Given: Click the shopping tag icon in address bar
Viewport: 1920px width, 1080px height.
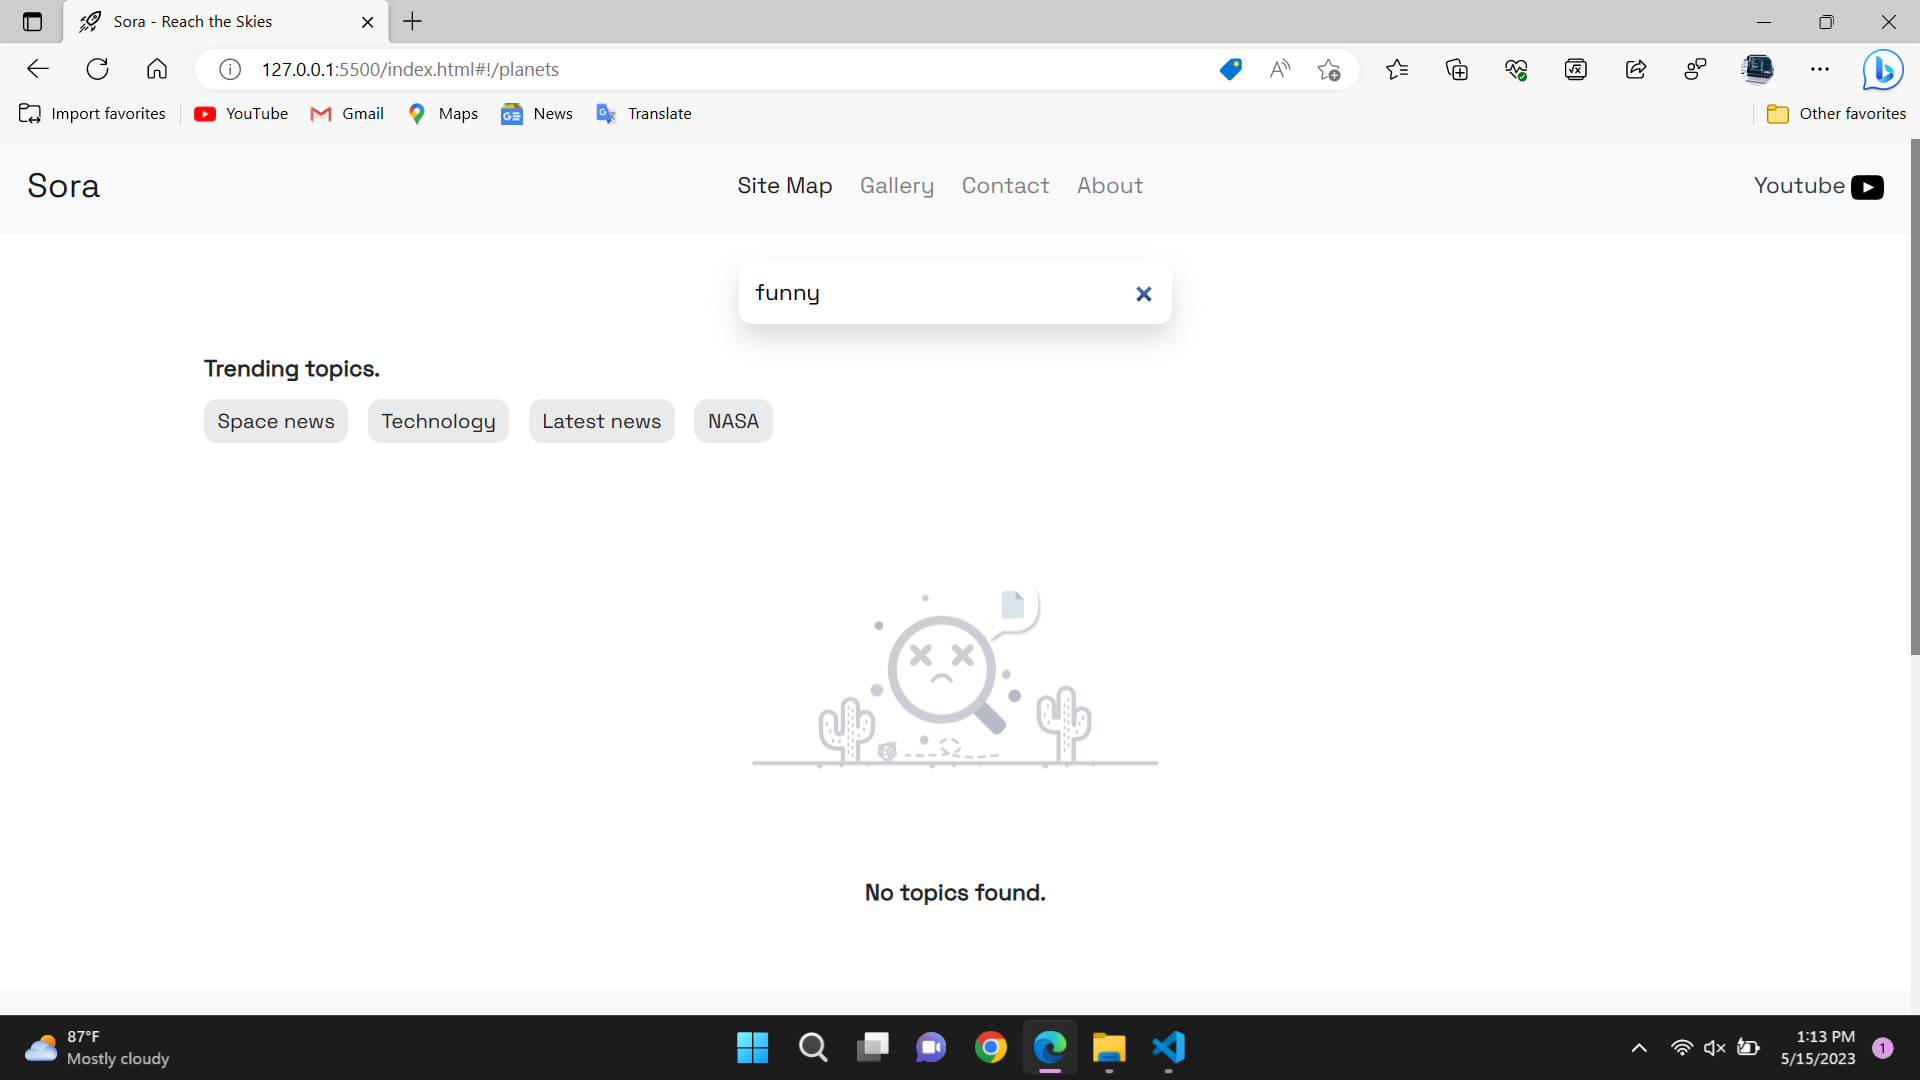Looking at the screenshot, I should [x=1230, y=69].
